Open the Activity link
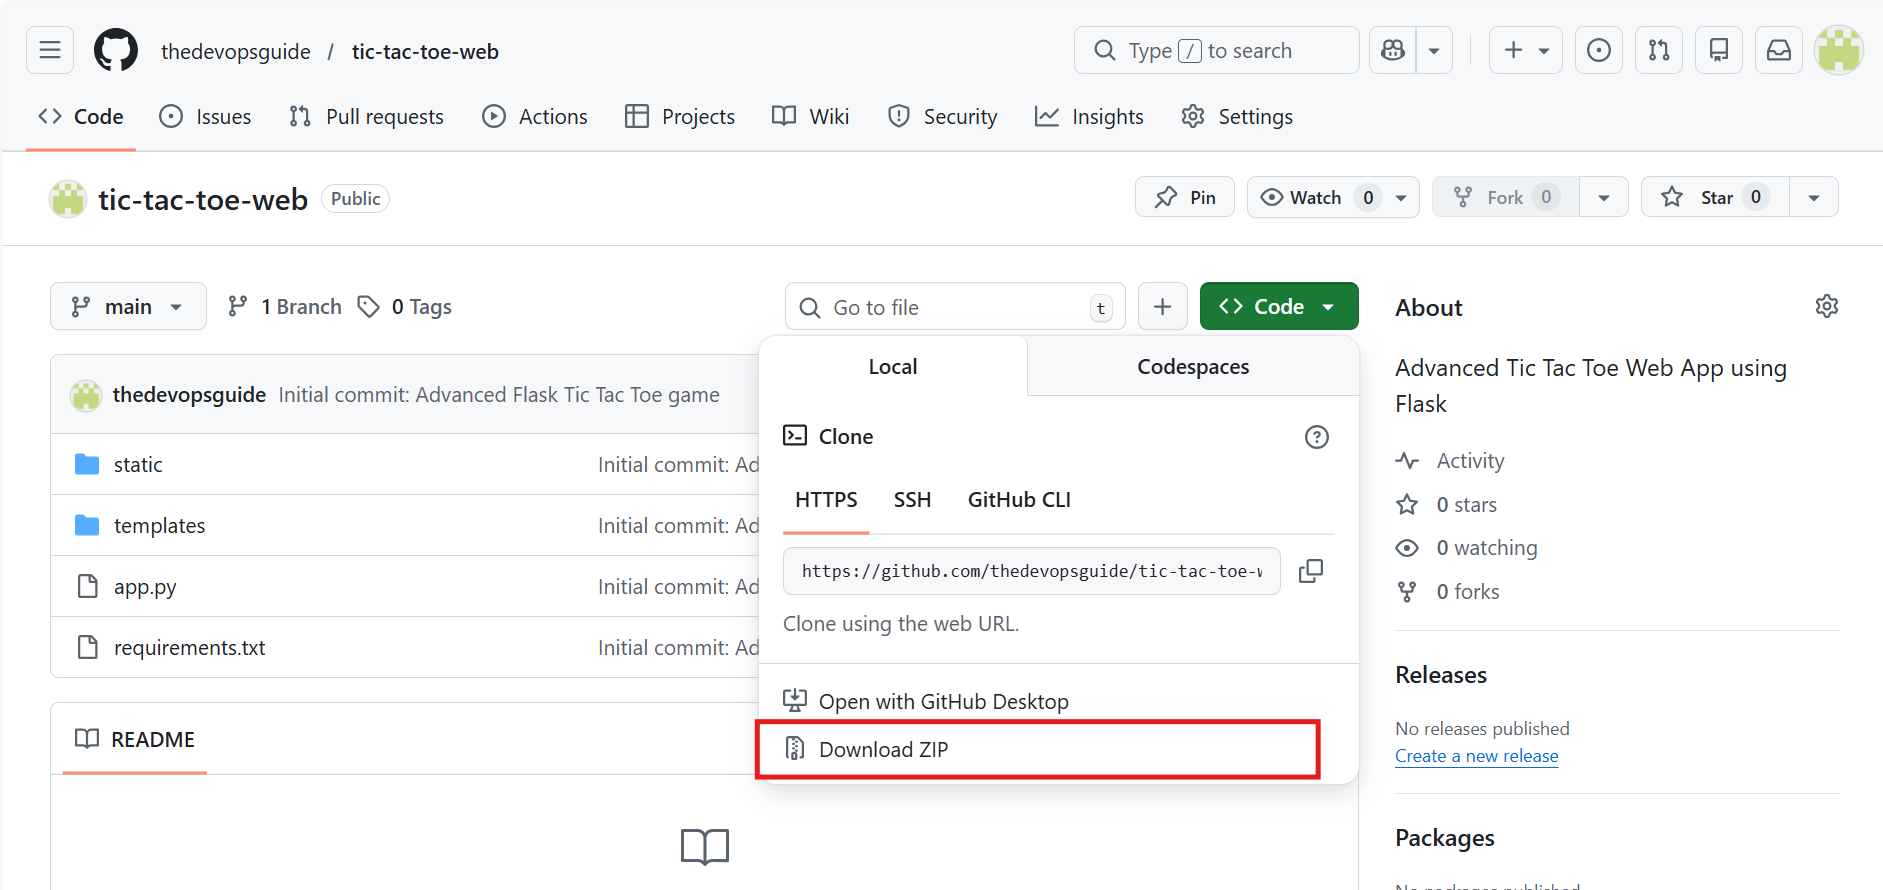 pyautogui.click(x=1451, y=461)
